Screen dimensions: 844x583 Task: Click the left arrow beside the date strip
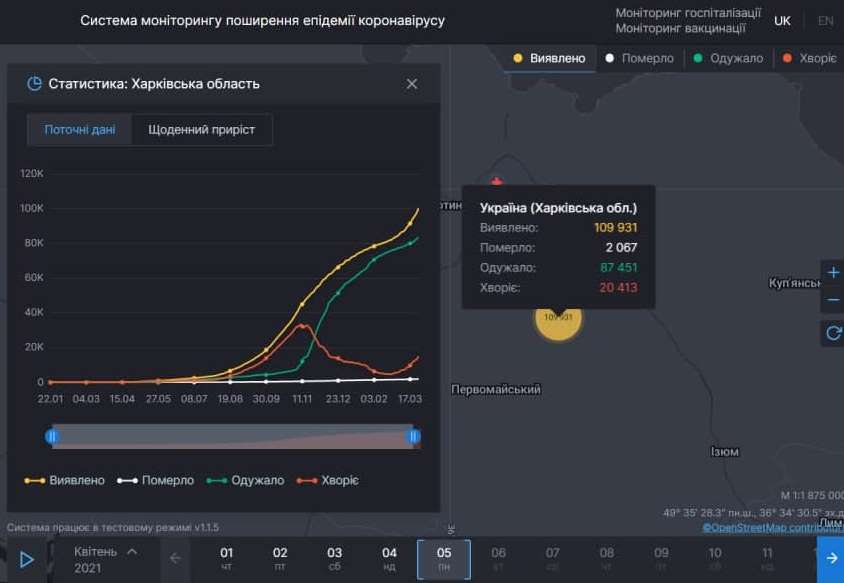[175, 560]
